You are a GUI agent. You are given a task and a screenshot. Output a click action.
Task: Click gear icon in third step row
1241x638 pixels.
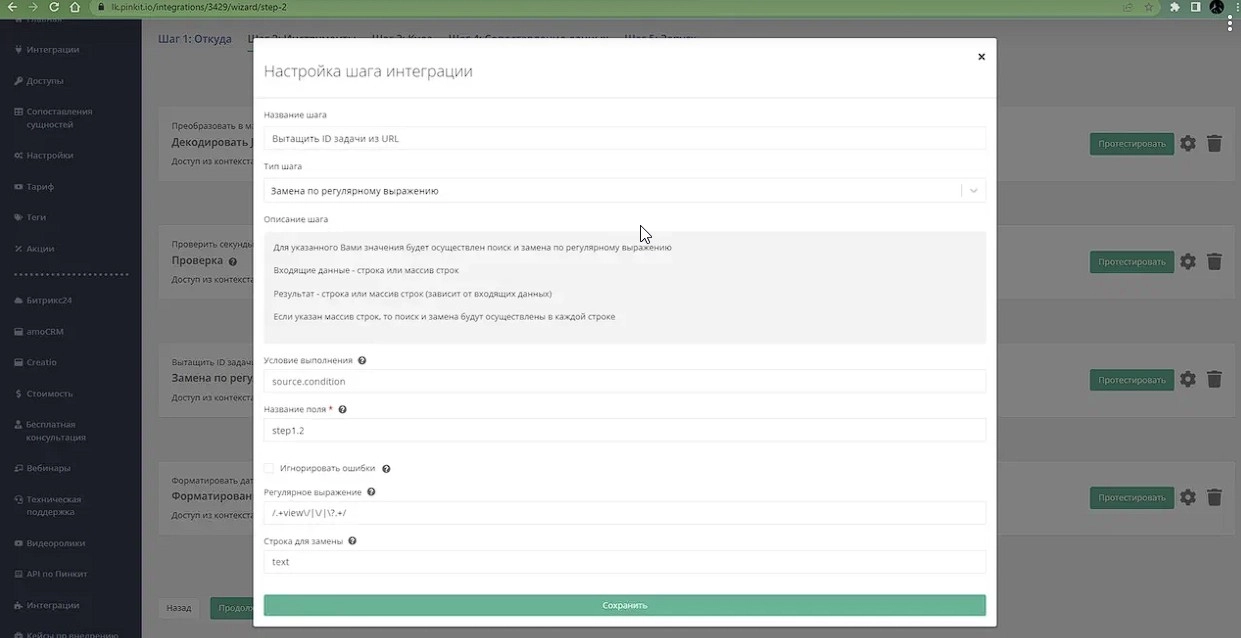[1187, 380]
